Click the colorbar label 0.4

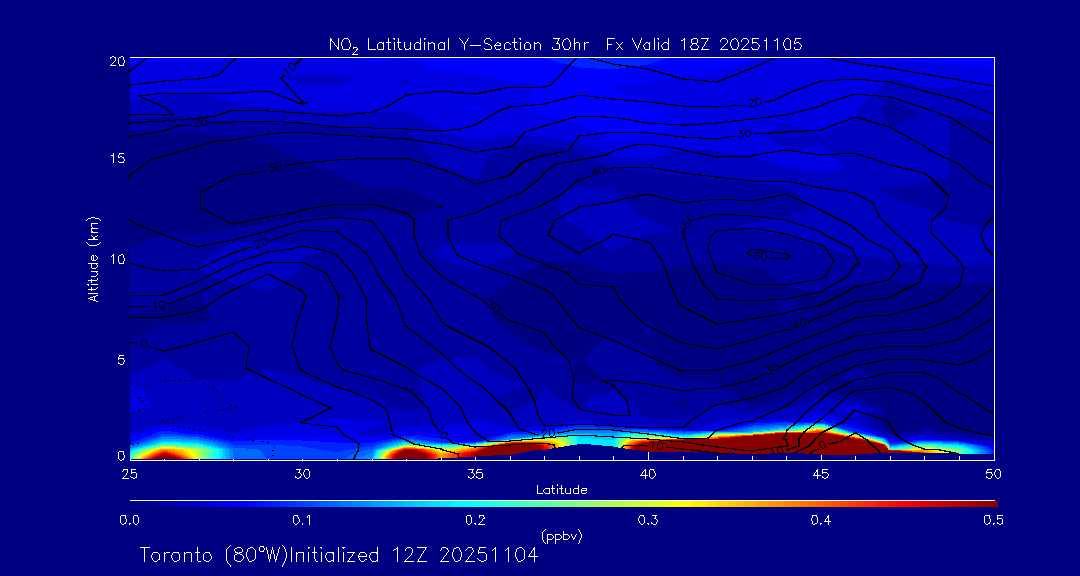[821, 520]
